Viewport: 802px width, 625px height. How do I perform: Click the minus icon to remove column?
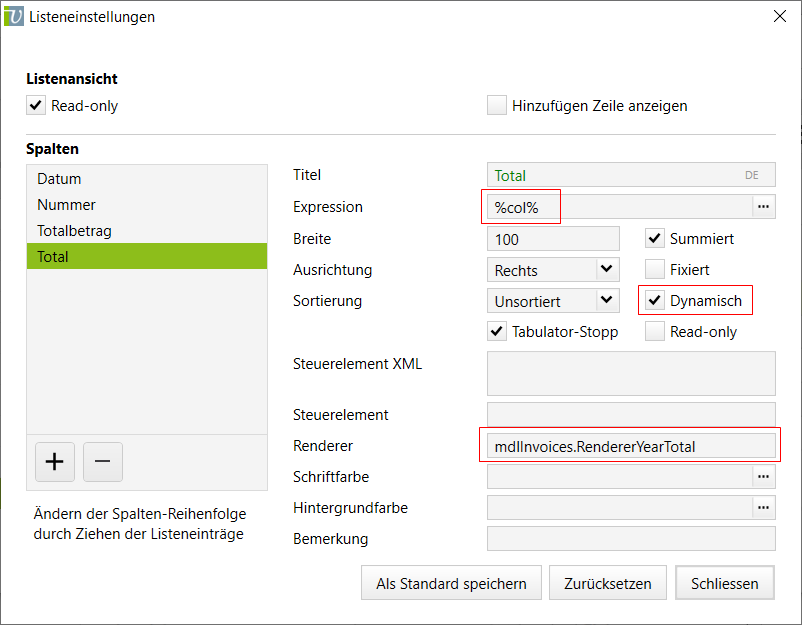103,462
